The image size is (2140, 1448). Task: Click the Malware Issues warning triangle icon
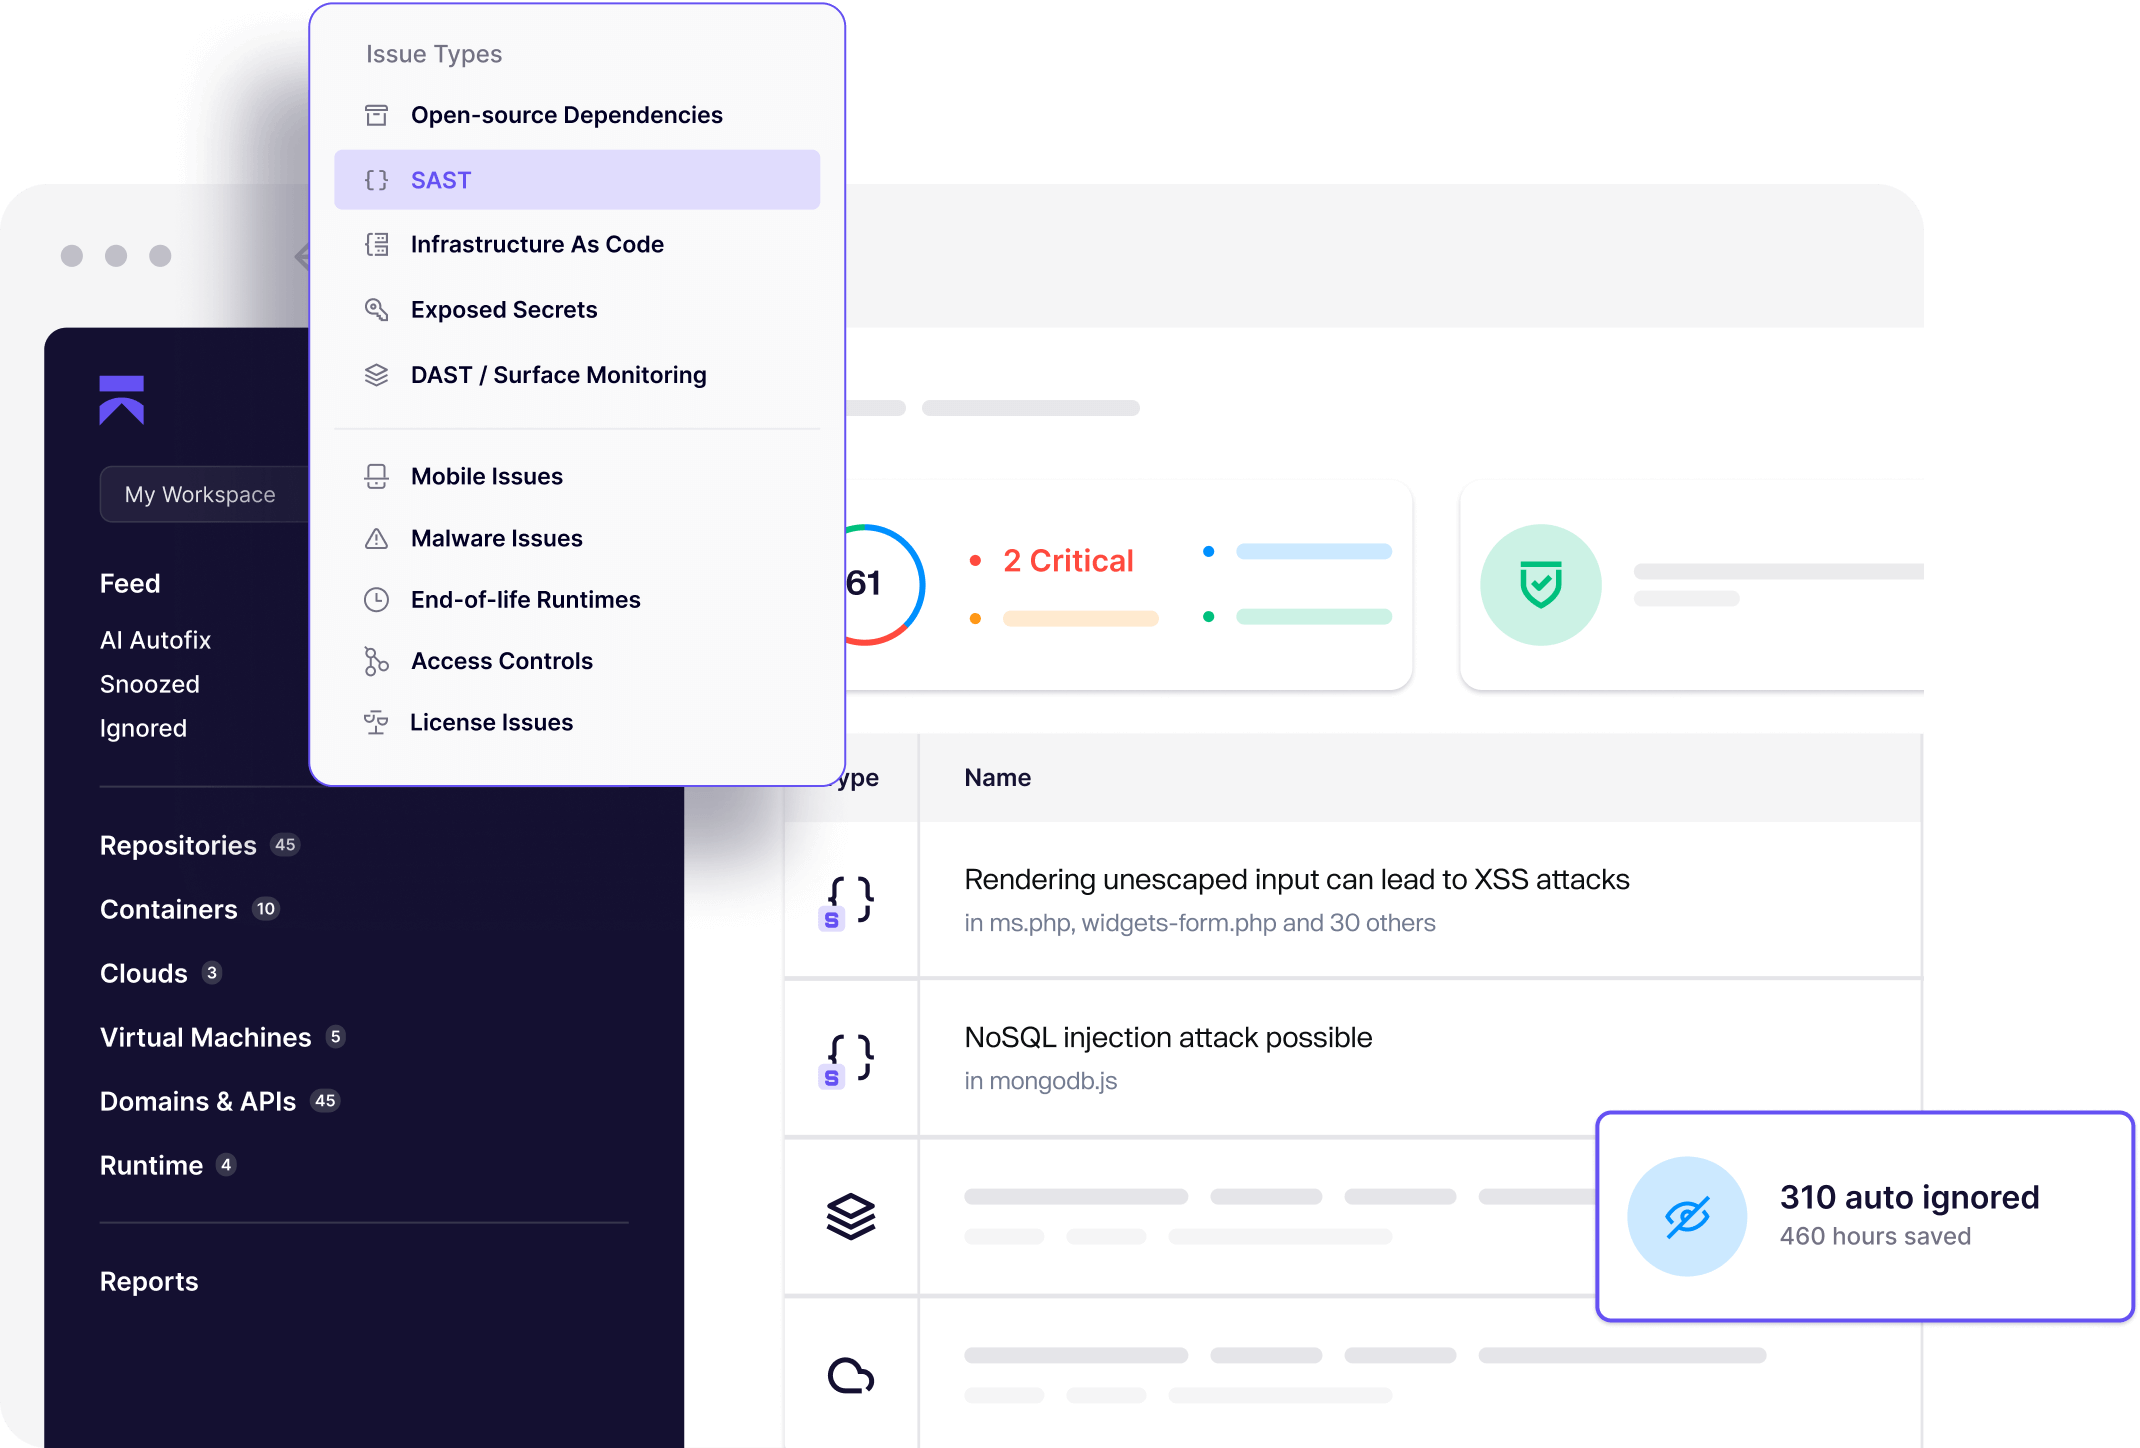coord(376,539)
